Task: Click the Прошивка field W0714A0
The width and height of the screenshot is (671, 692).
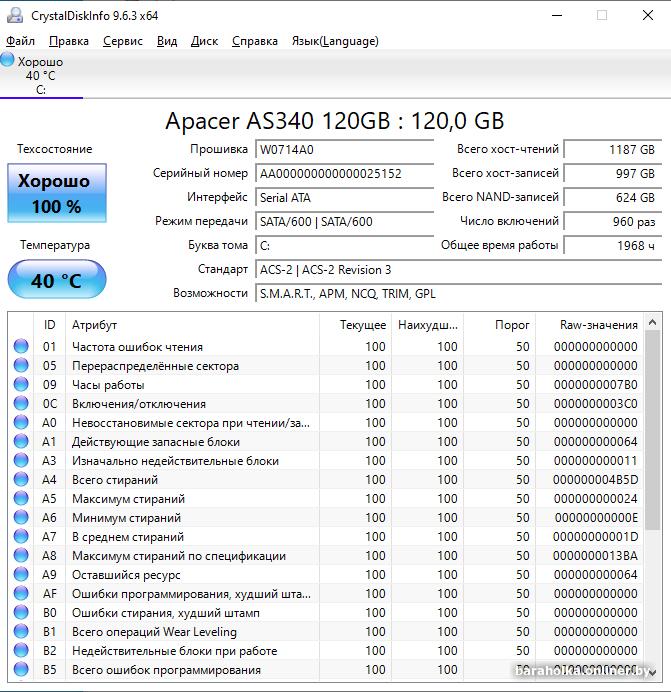Action: point(344,150)
